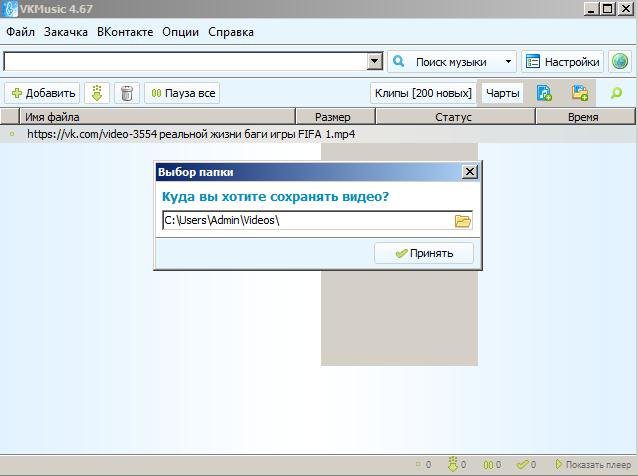Sort by Размер column header
This screenshot has width=638, height=476.
point(335,117)
